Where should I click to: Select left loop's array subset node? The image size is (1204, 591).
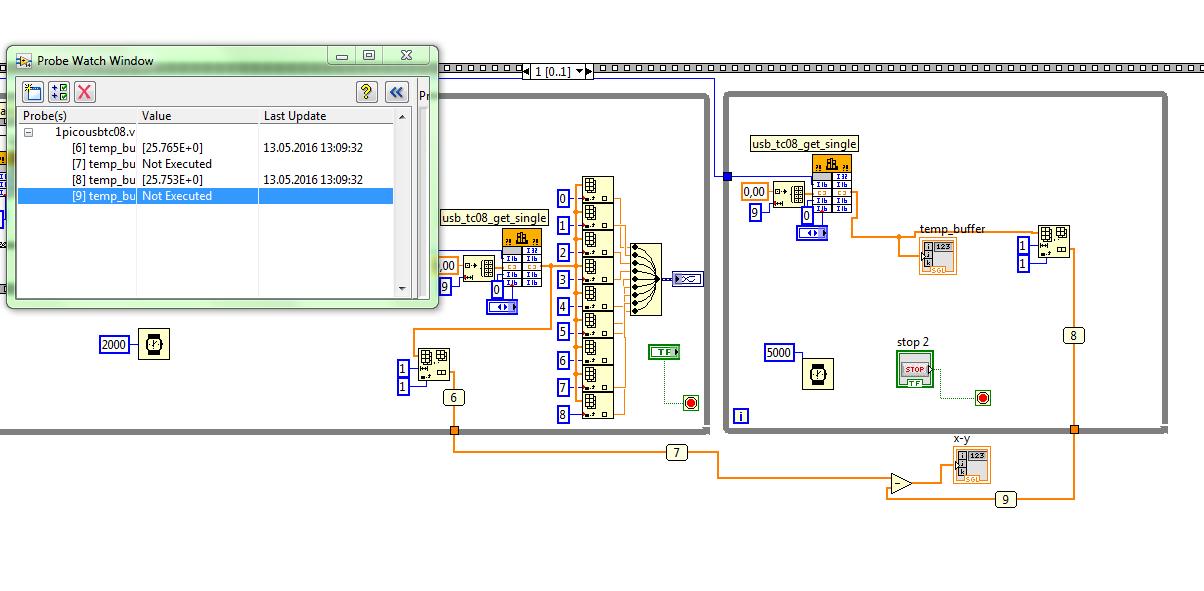(433, 365)
